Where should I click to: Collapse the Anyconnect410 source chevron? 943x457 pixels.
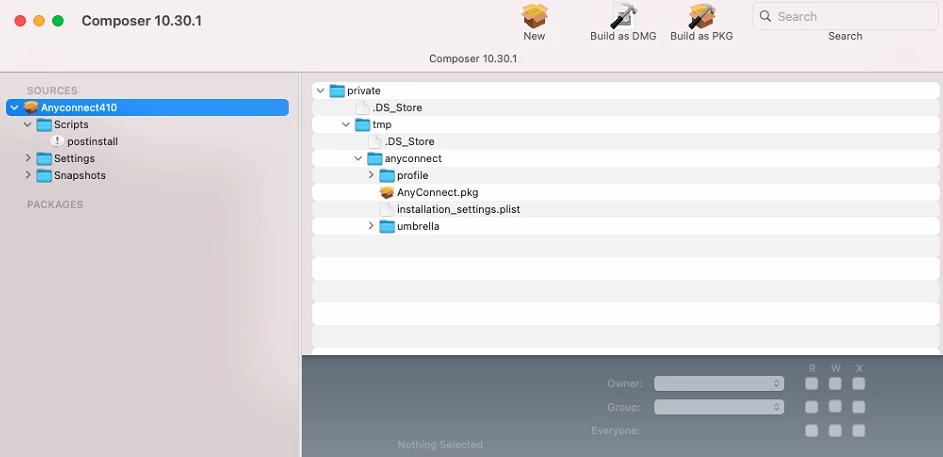(14, 108)
